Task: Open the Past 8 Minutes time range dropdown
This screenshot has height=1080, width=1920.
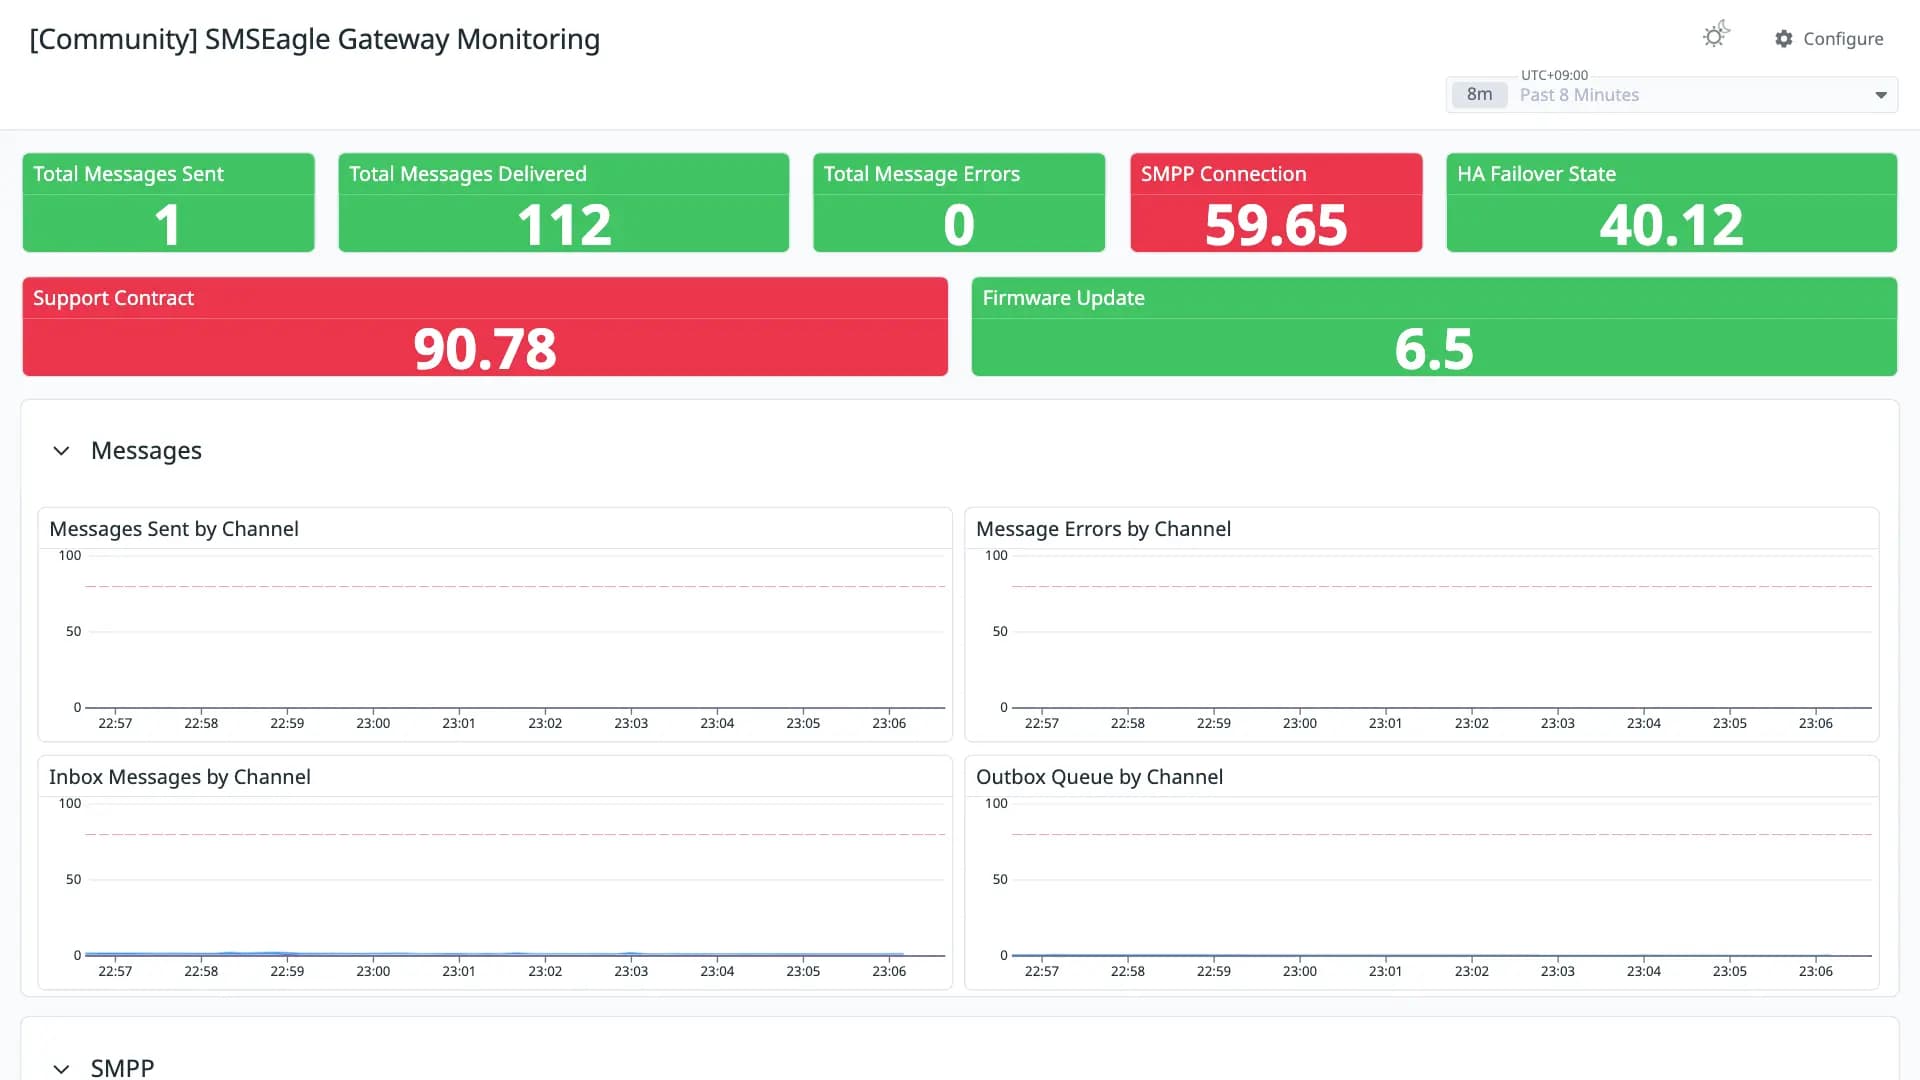Action: pos(1671,95)
